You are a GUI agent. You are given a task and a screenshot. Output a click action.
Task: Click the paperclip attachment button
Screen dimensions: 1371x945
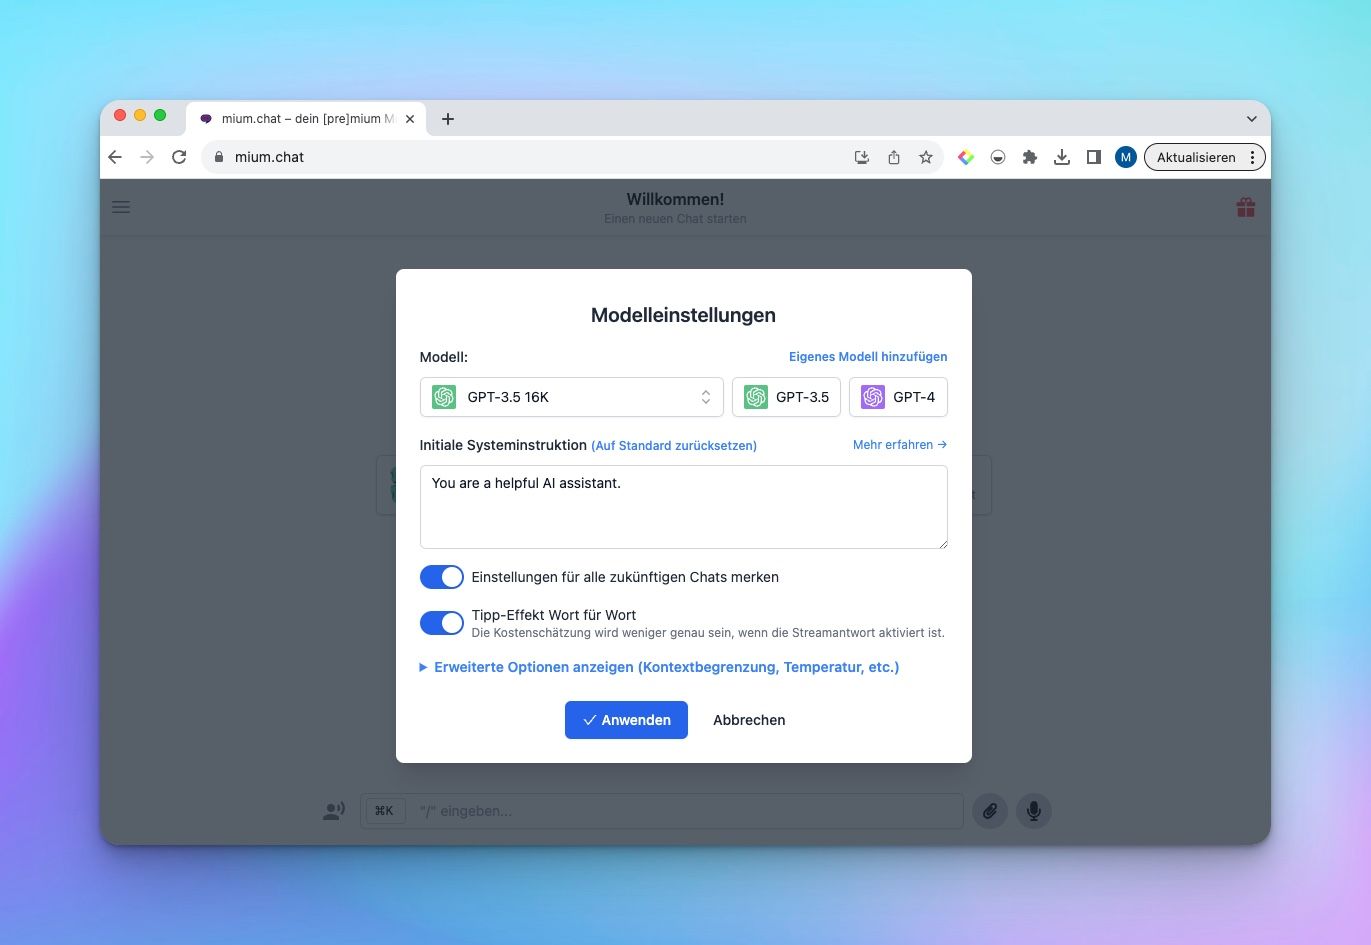[x=990, y=811]
